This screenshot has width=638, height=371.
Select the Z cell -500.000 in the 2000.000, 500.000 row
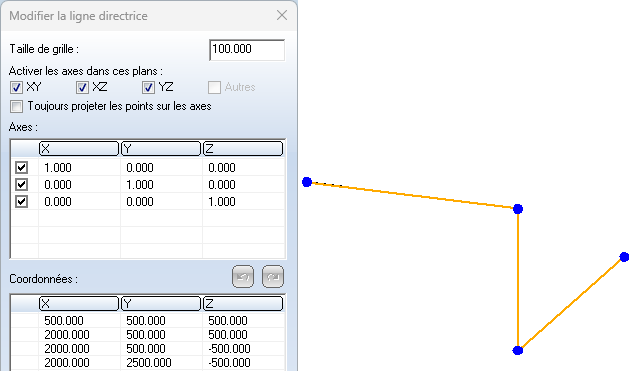[243, 349]
